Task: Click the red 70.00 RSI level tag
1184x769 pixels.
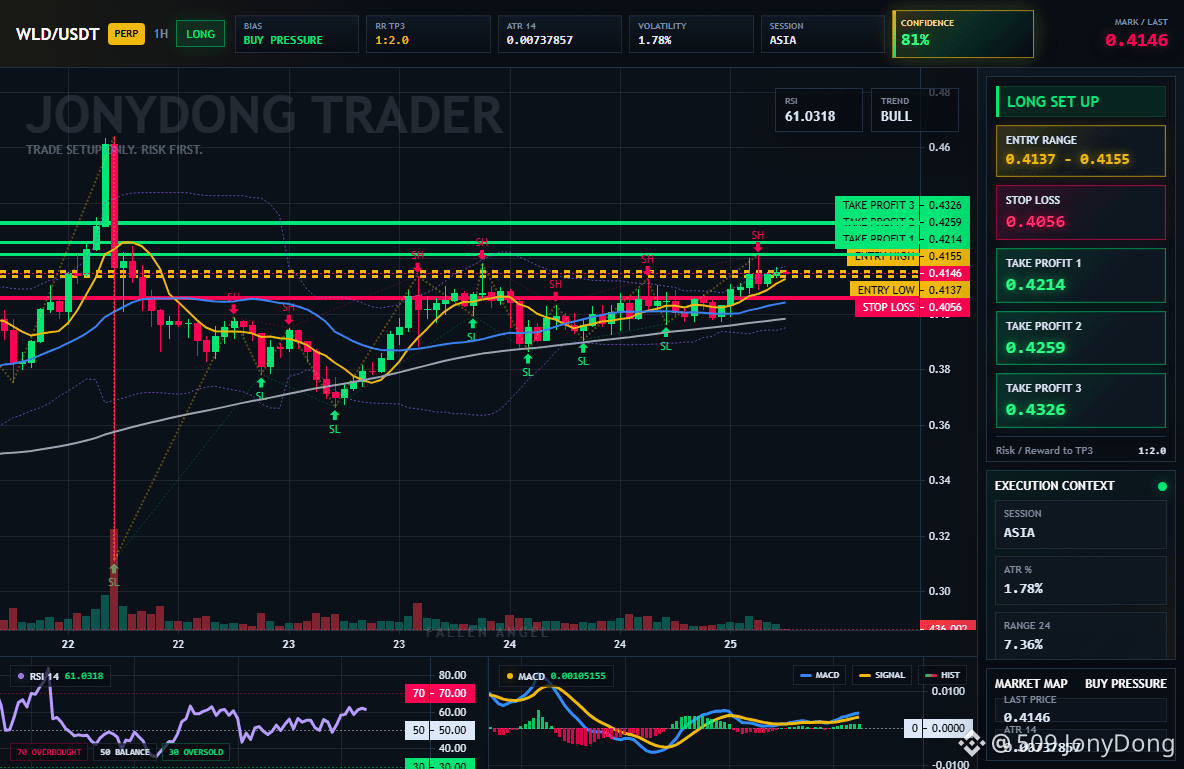Action: [x=440, y=693]
